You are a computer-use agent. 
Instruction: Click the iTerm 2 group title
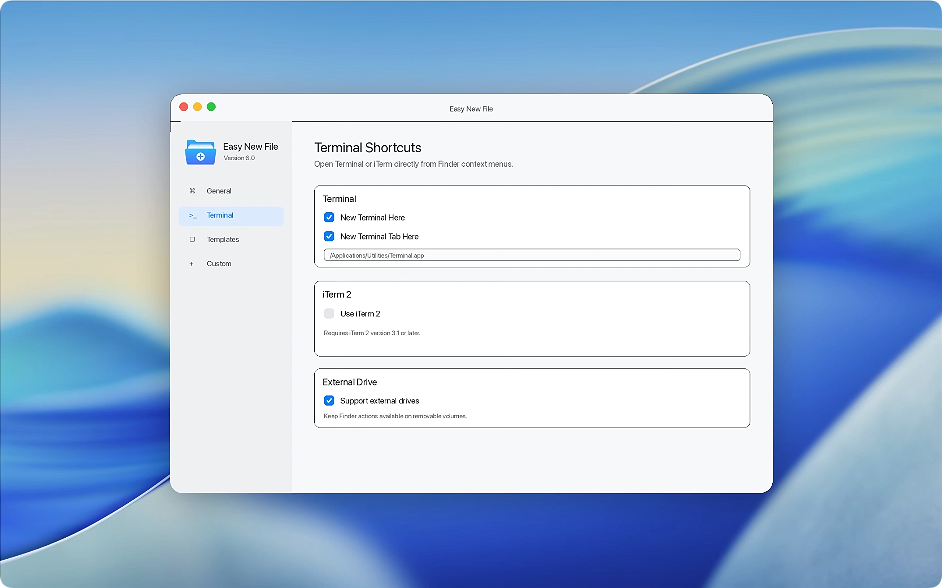pyautogui.click(x=337, y=294)
